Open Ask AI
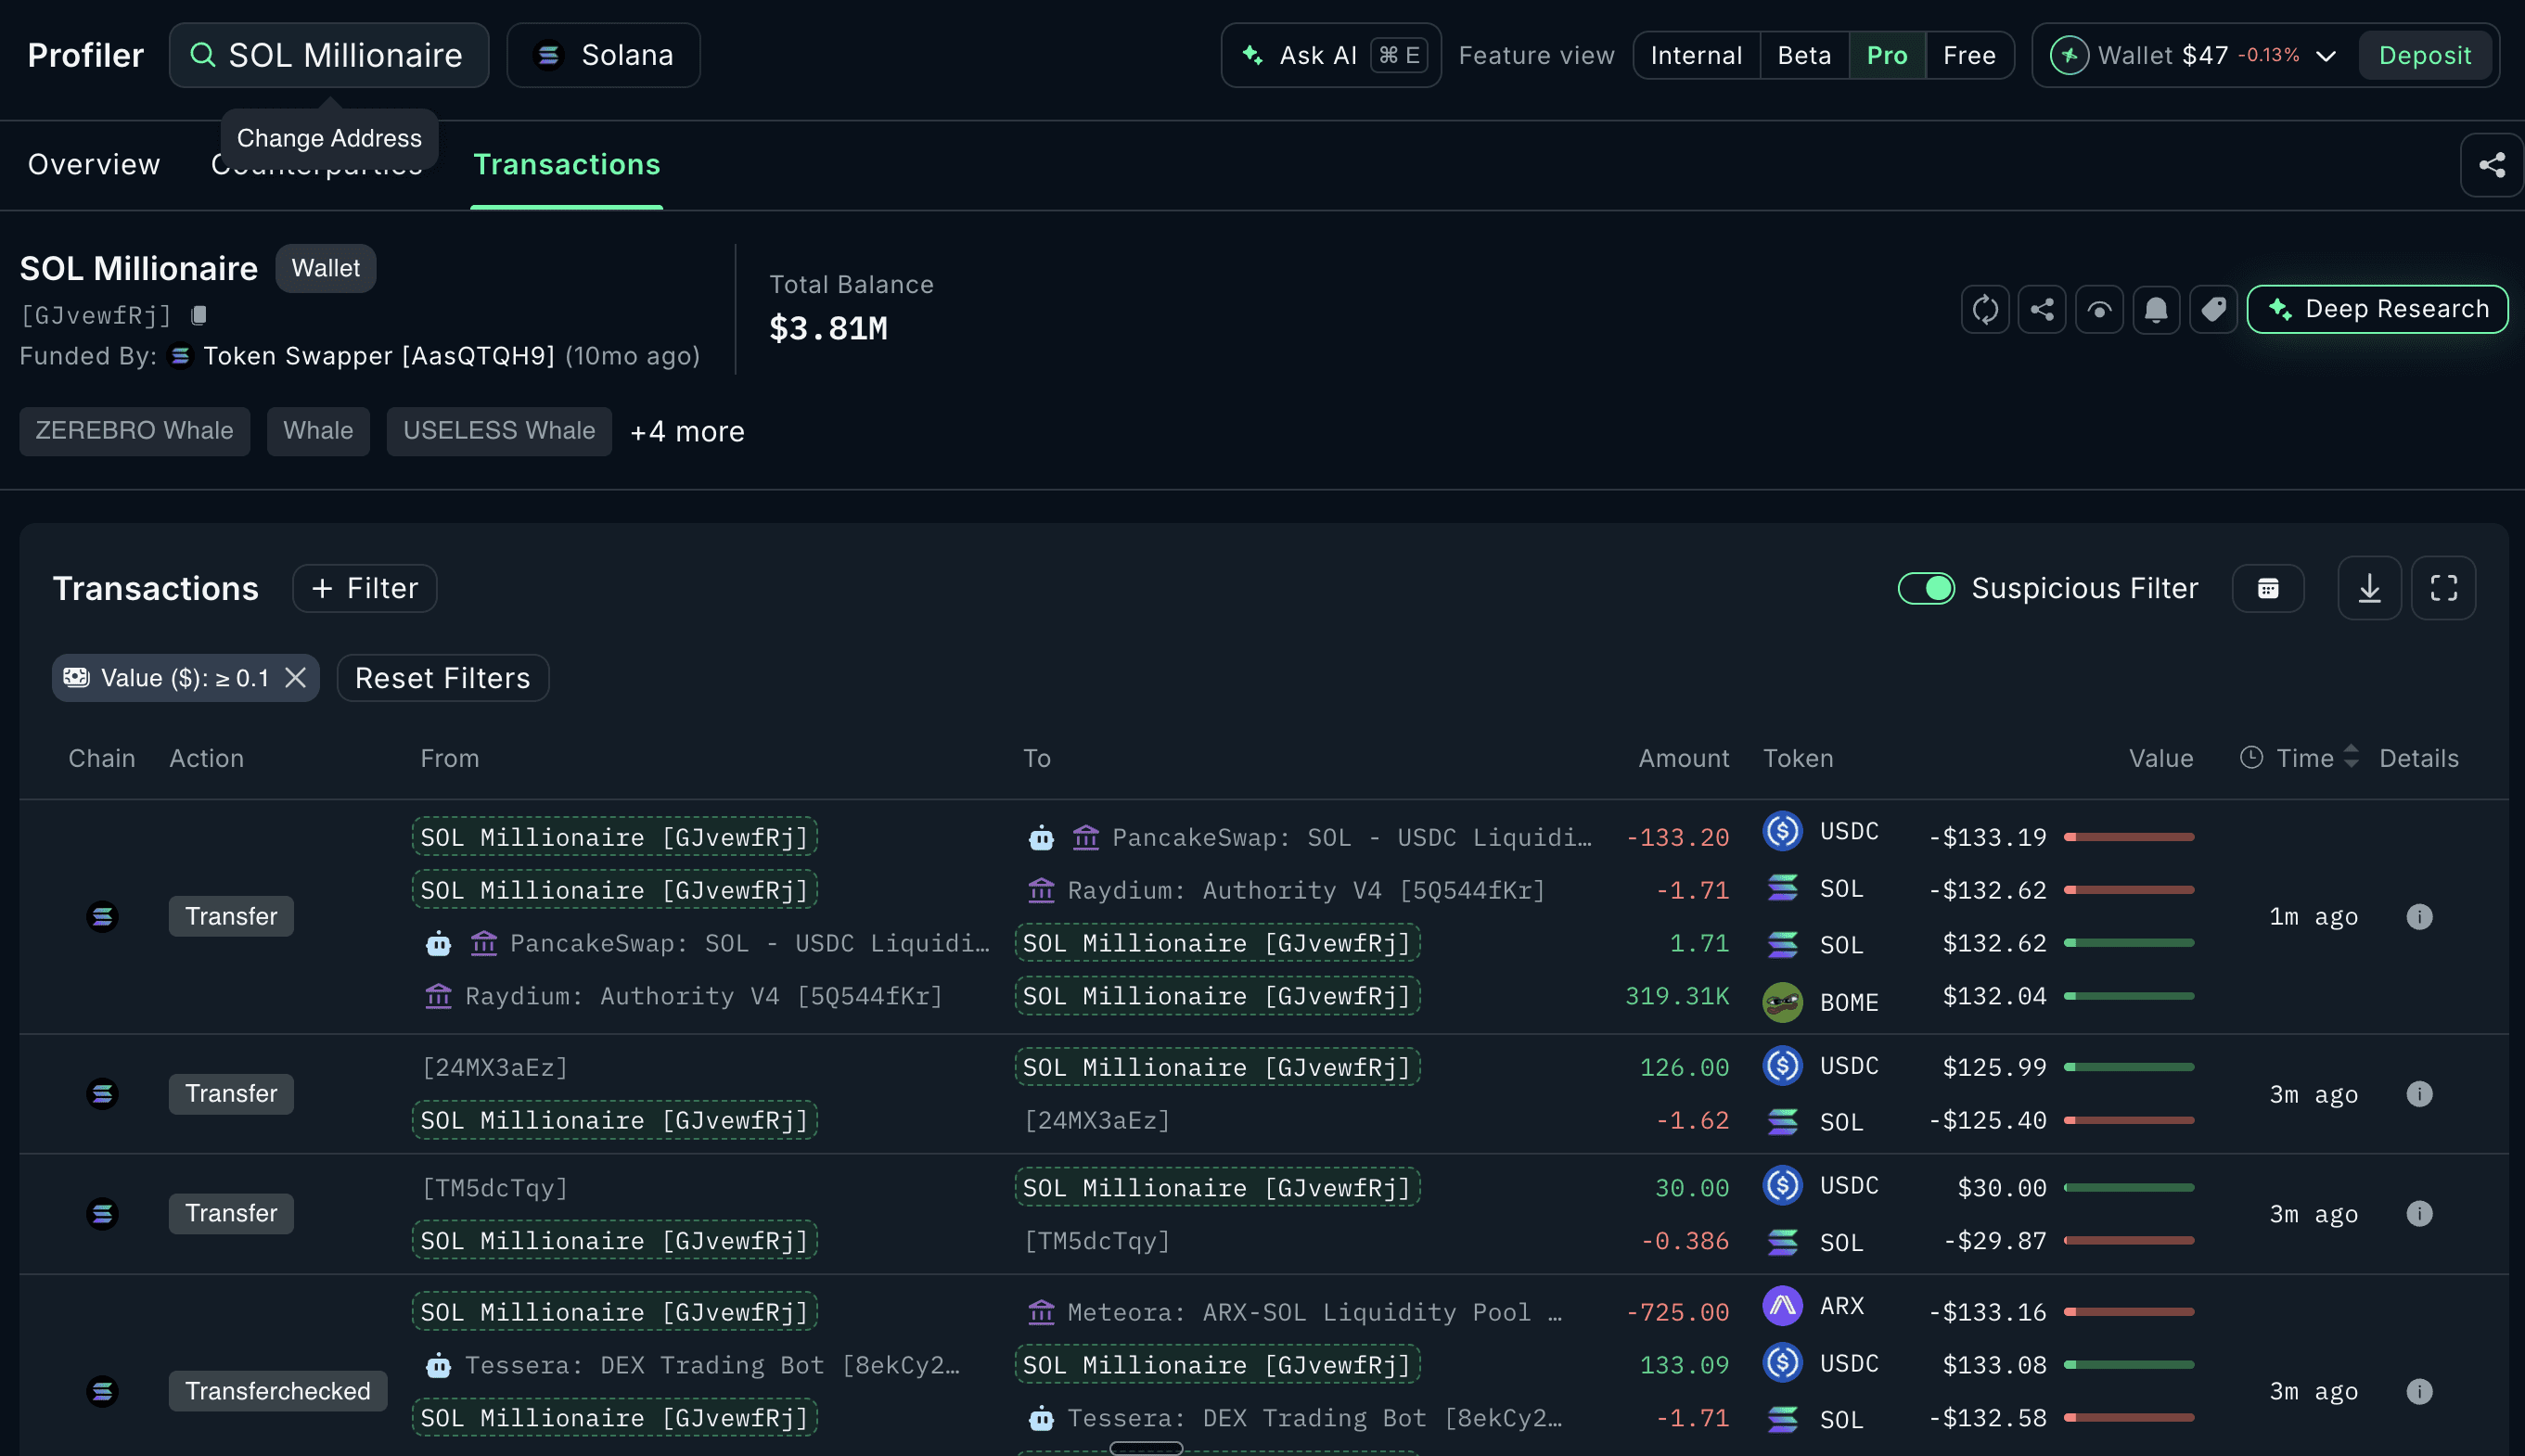Viewport: 2525px width, 1456px height. (1331, 55)
